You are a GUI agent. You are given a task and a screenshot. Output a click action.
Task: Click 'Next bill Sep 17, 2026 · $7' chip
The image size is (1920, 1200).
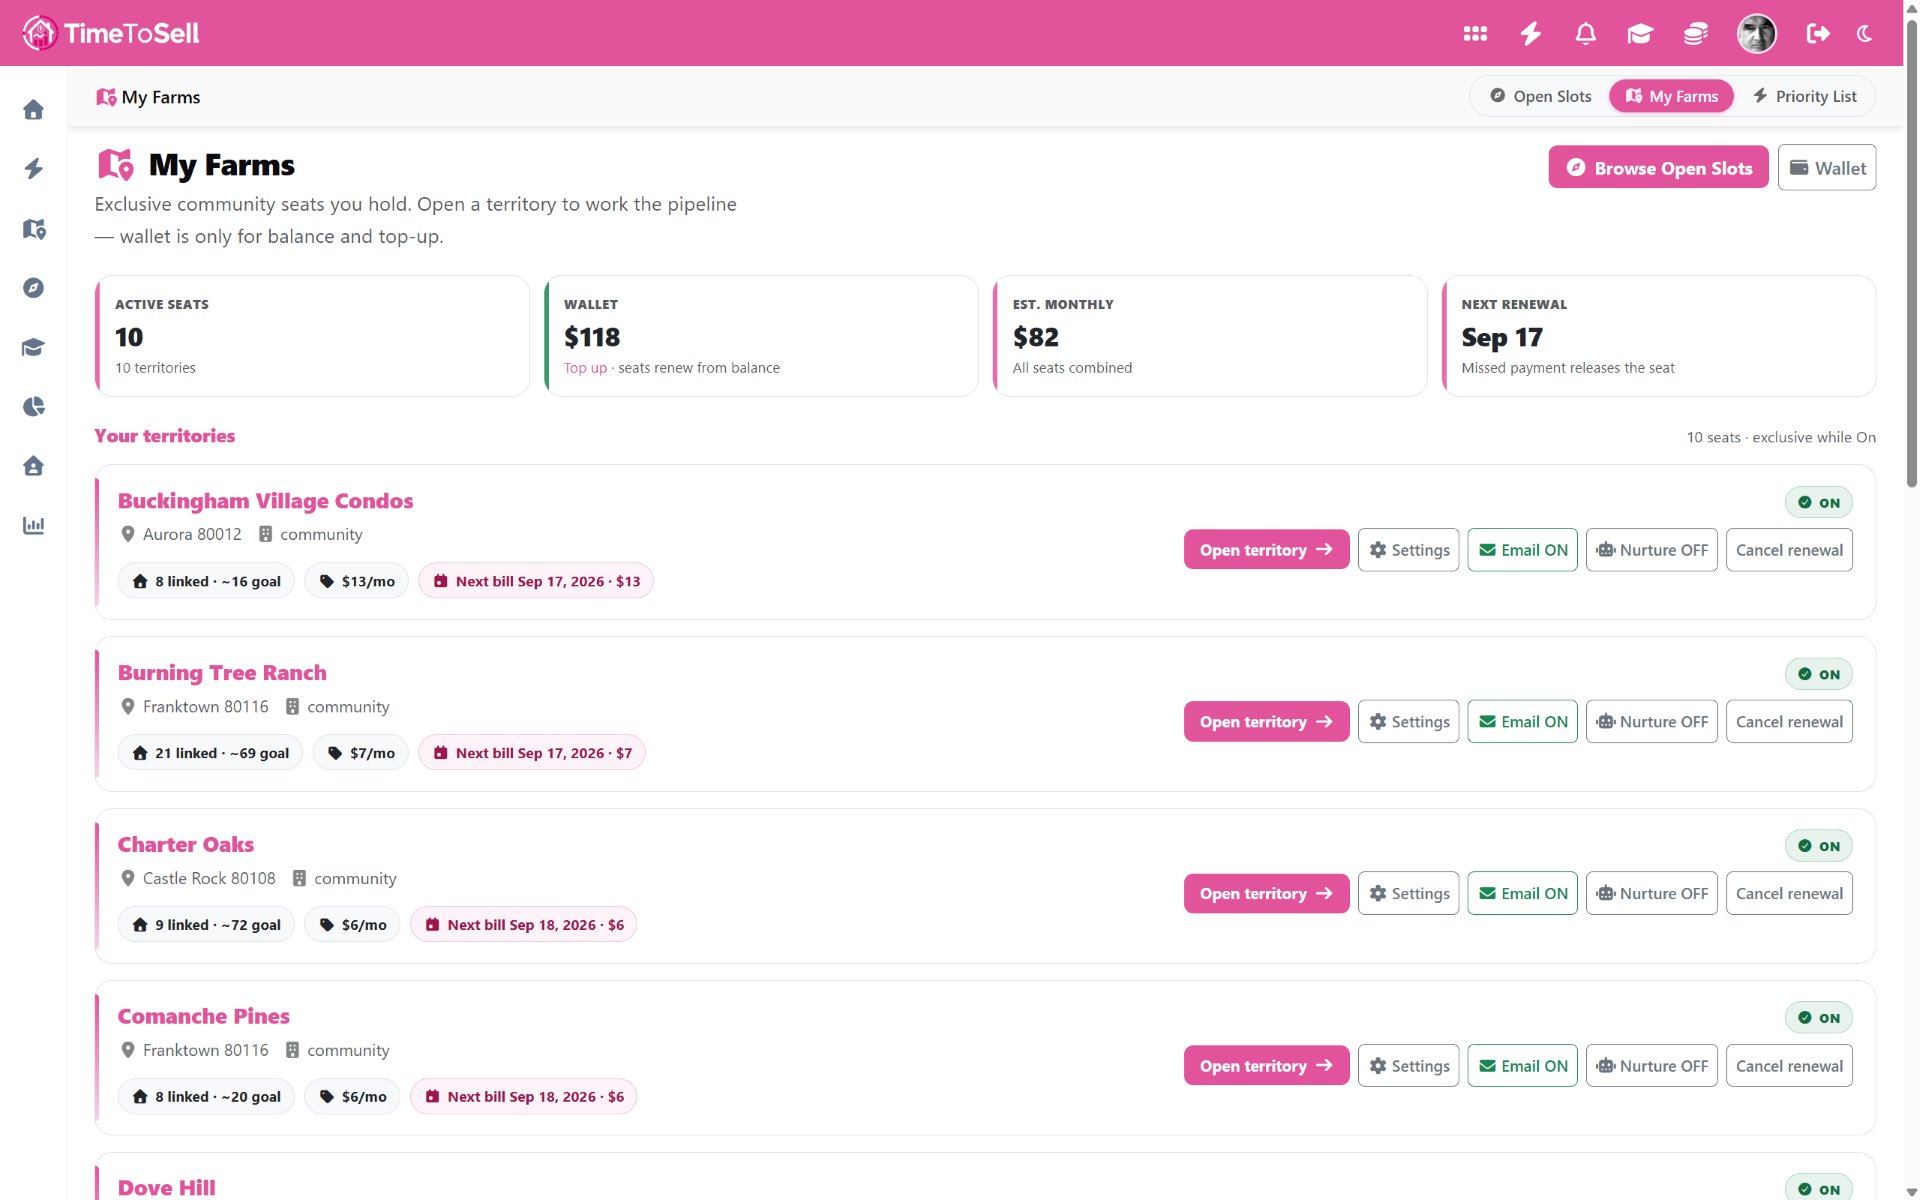(532, 753)
